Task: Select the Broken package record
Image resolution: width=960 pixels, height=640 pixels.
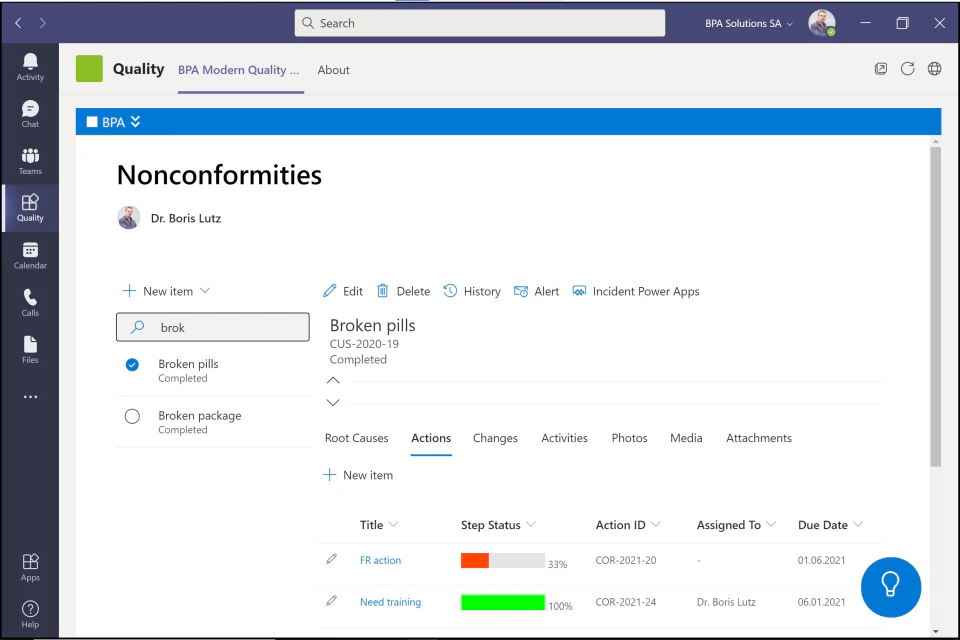Action: click(199, 415)
